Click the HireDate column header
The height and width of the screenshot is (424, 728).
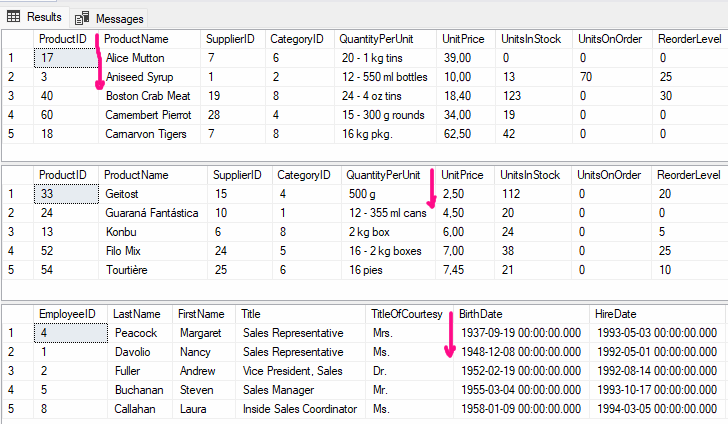coord(616,313)
